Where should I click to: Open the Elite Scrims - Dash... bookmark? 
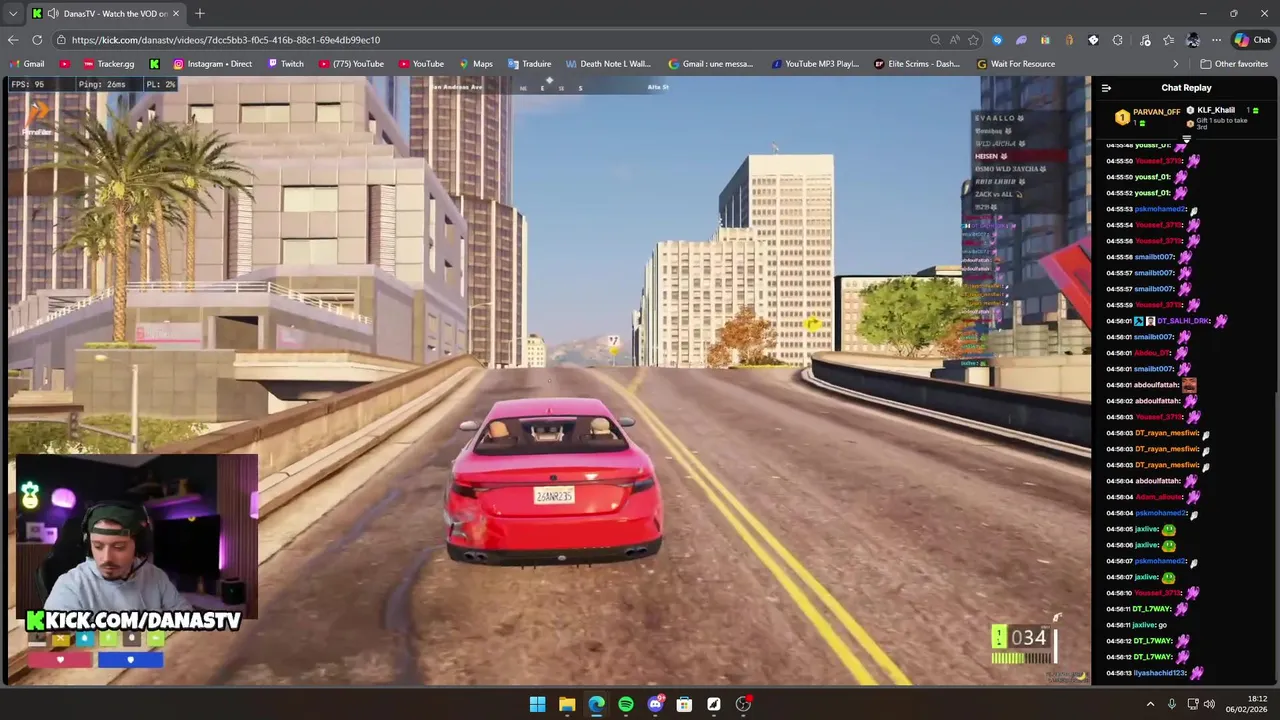(917, 64)
